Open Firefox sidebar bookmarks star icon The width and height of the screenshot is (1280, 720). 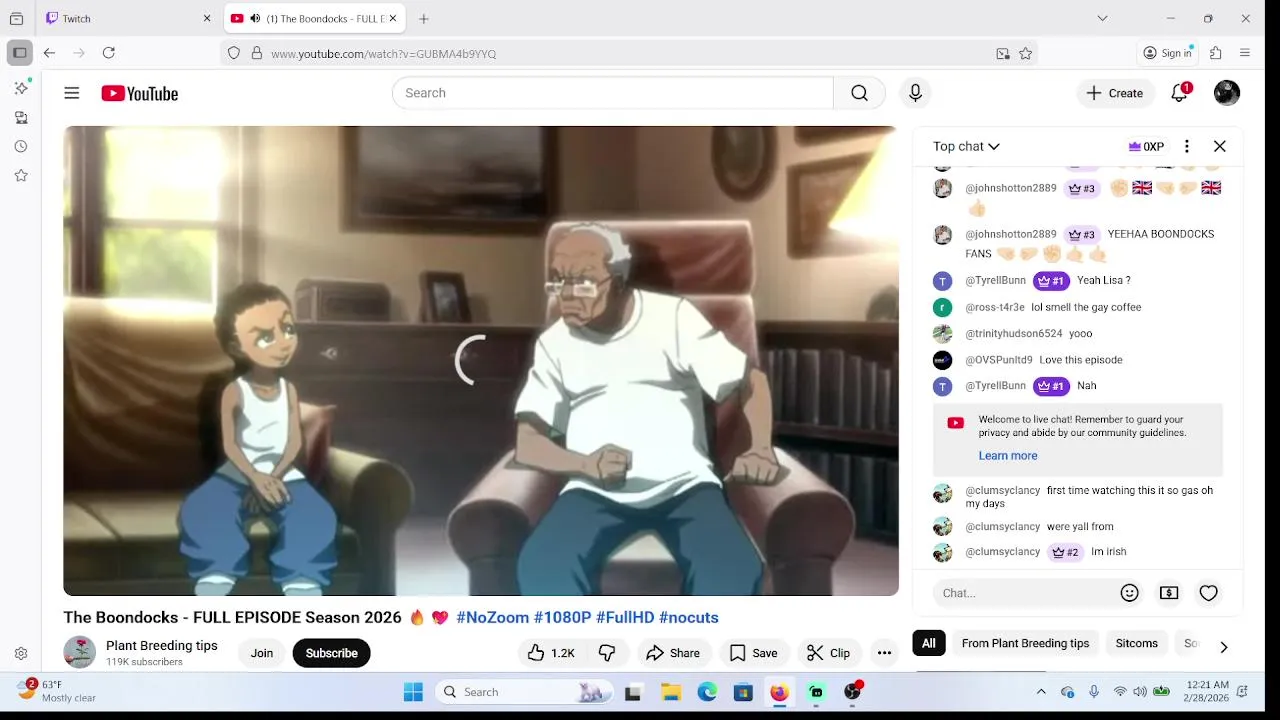[21, 175]
